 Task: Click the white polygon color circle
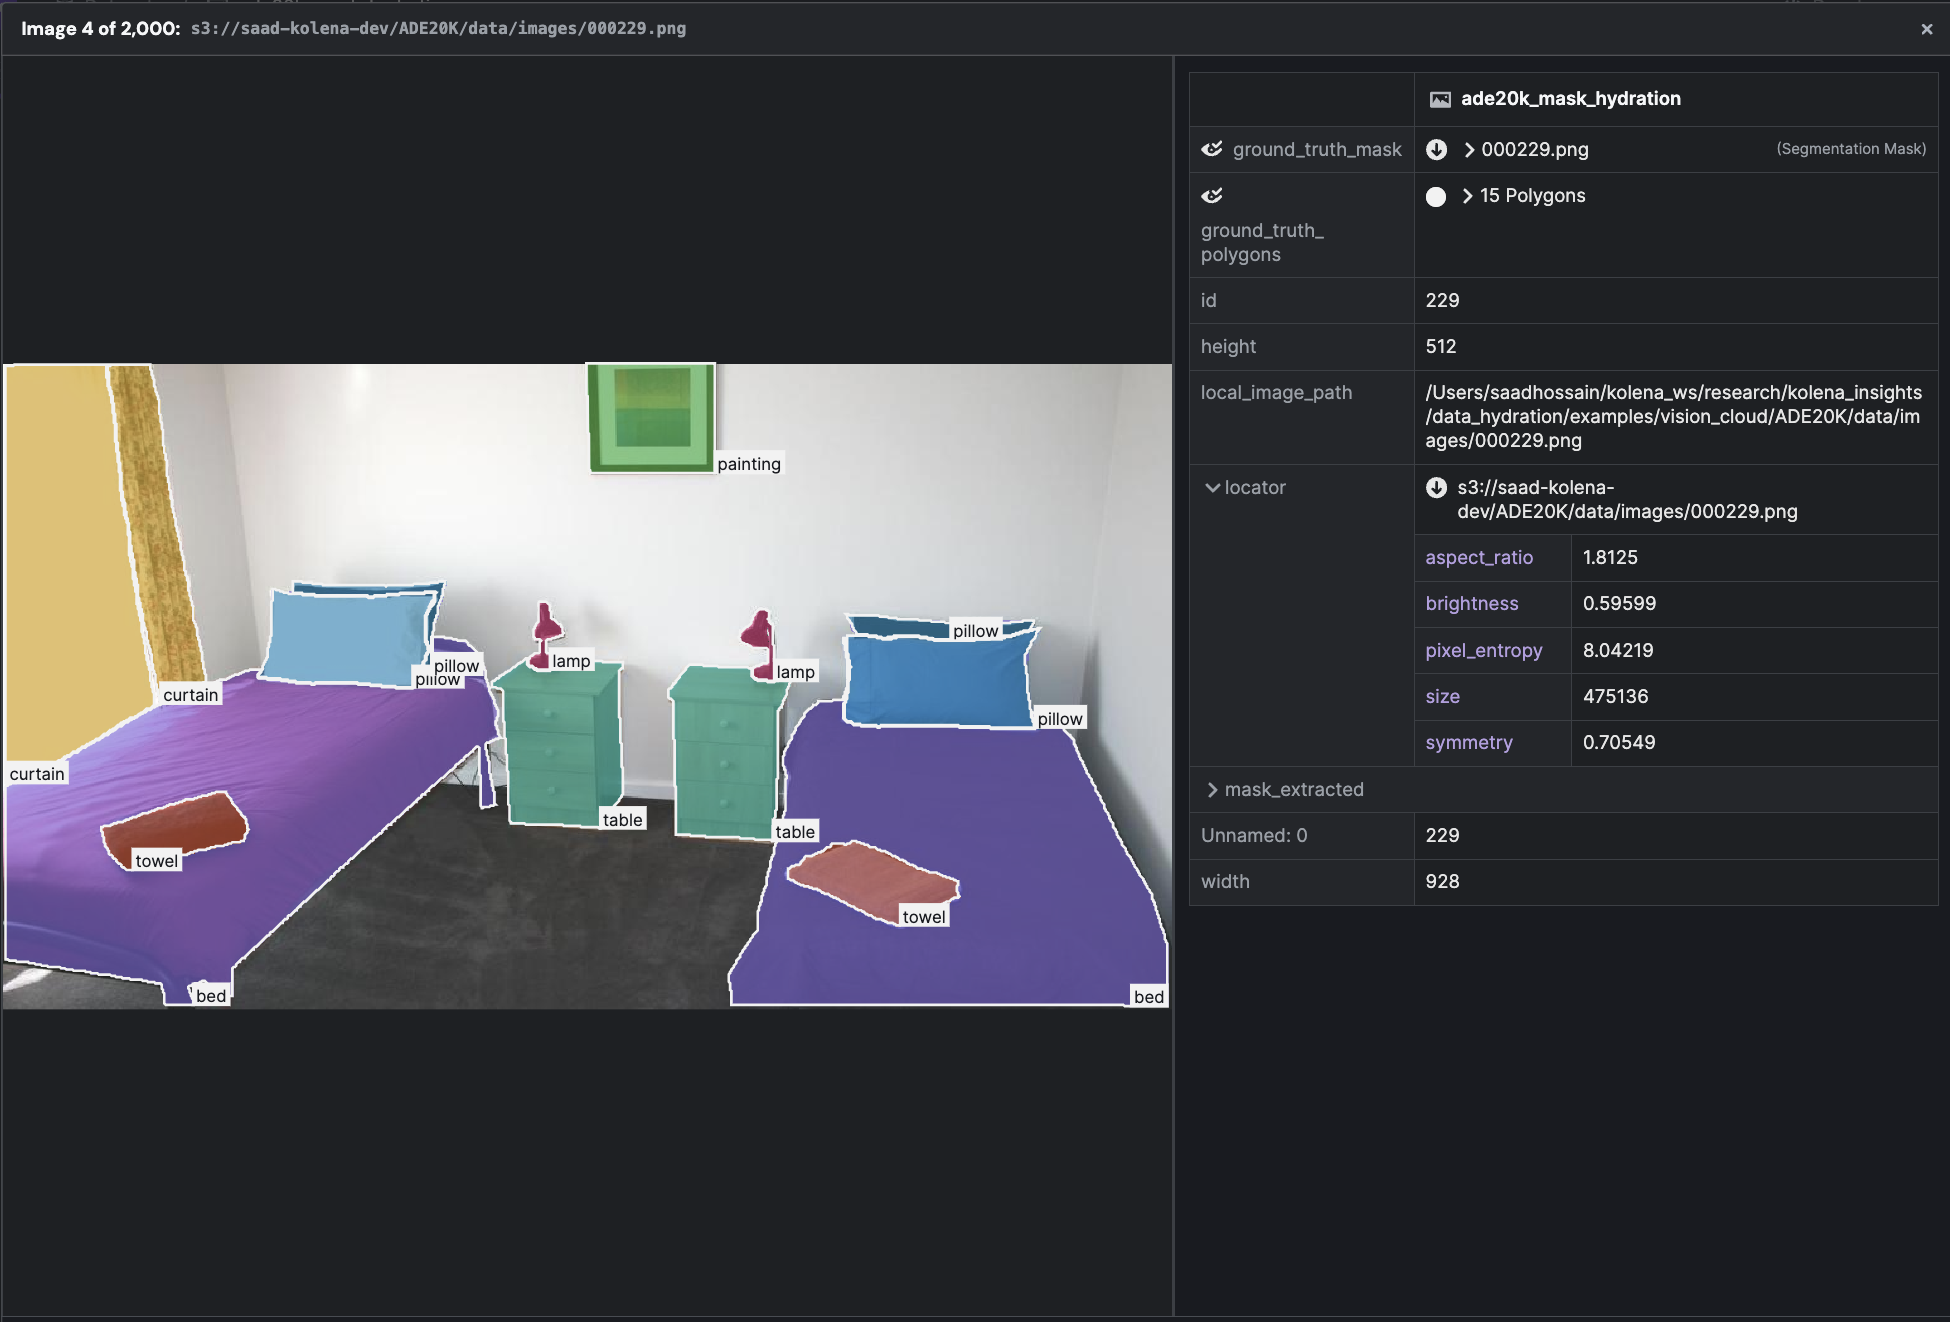pyautogui.click(x=1436, y=196)
